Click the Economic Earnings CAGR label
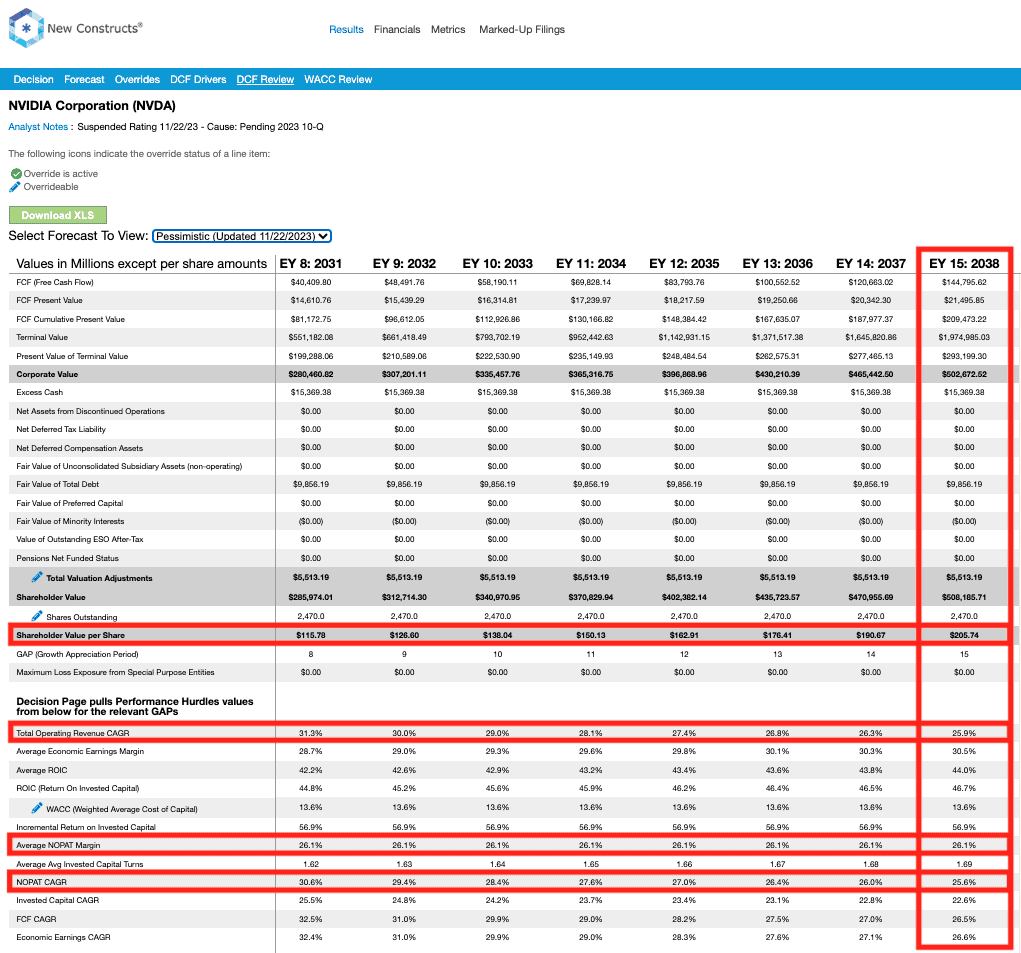 63,937
